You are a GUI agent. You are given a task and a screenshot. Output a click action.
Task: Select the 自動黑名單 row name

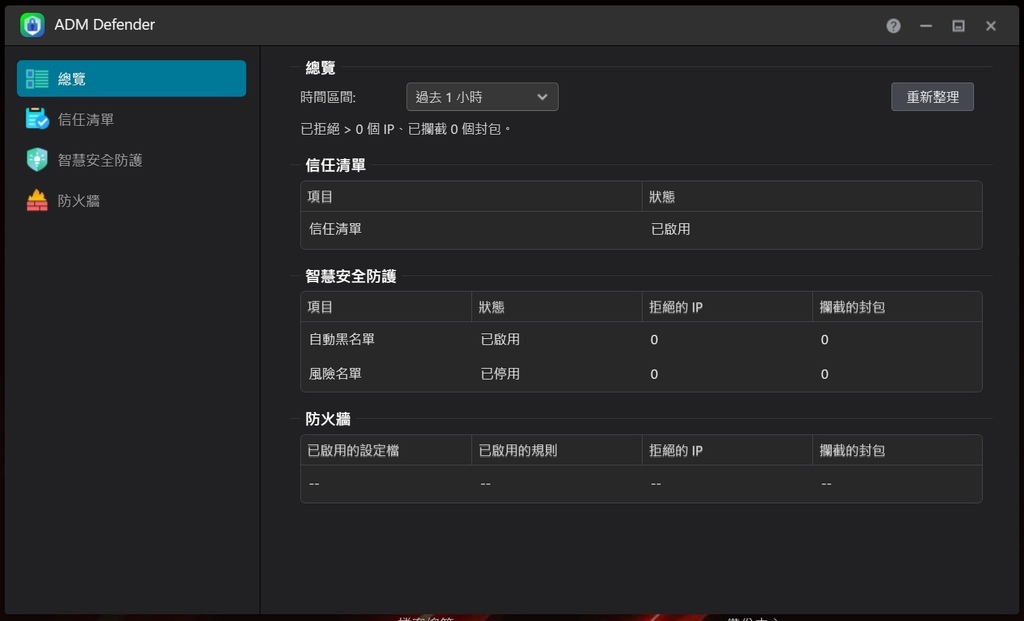[x=342, y=340]
